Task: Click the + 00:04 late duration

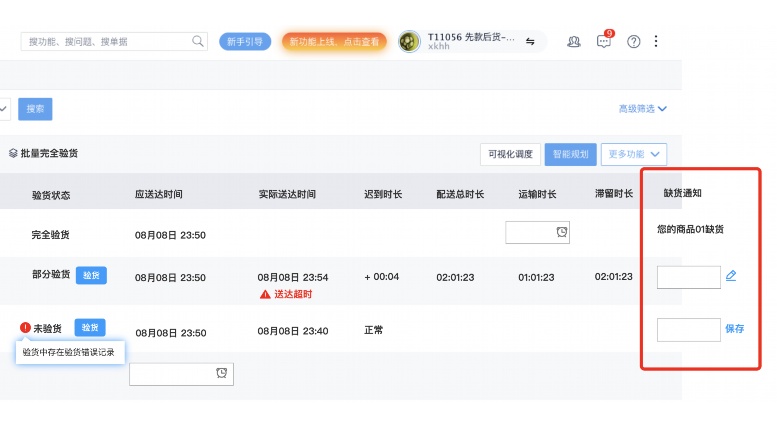Action: pyautogui.click(x=382, y=277)
